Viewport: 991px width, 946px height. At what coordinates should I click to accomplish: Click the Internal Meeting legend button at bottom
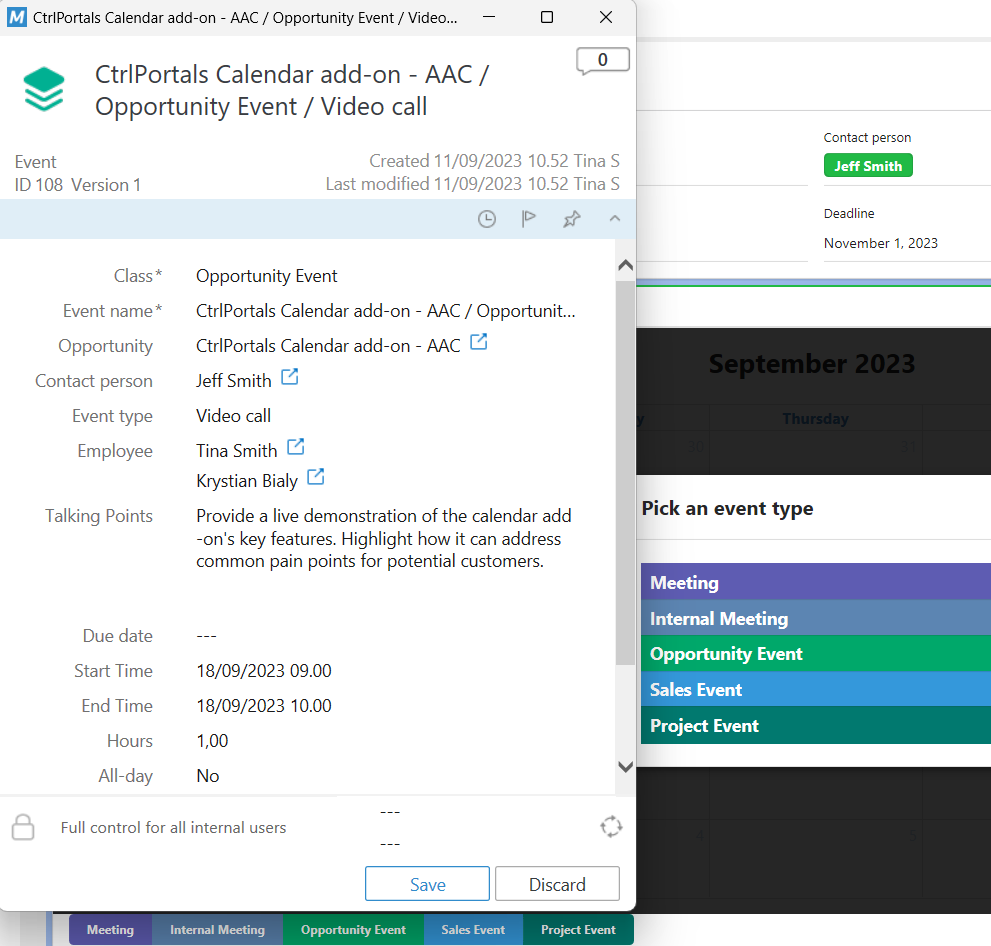pyautogui.click(x=217, y=930)
